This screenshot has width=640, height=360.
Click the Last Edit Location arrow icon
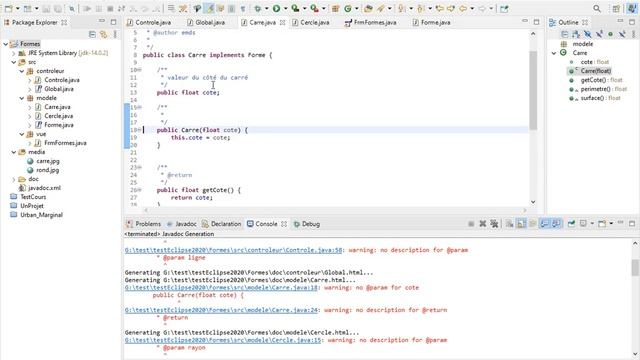tap(440, 9)
